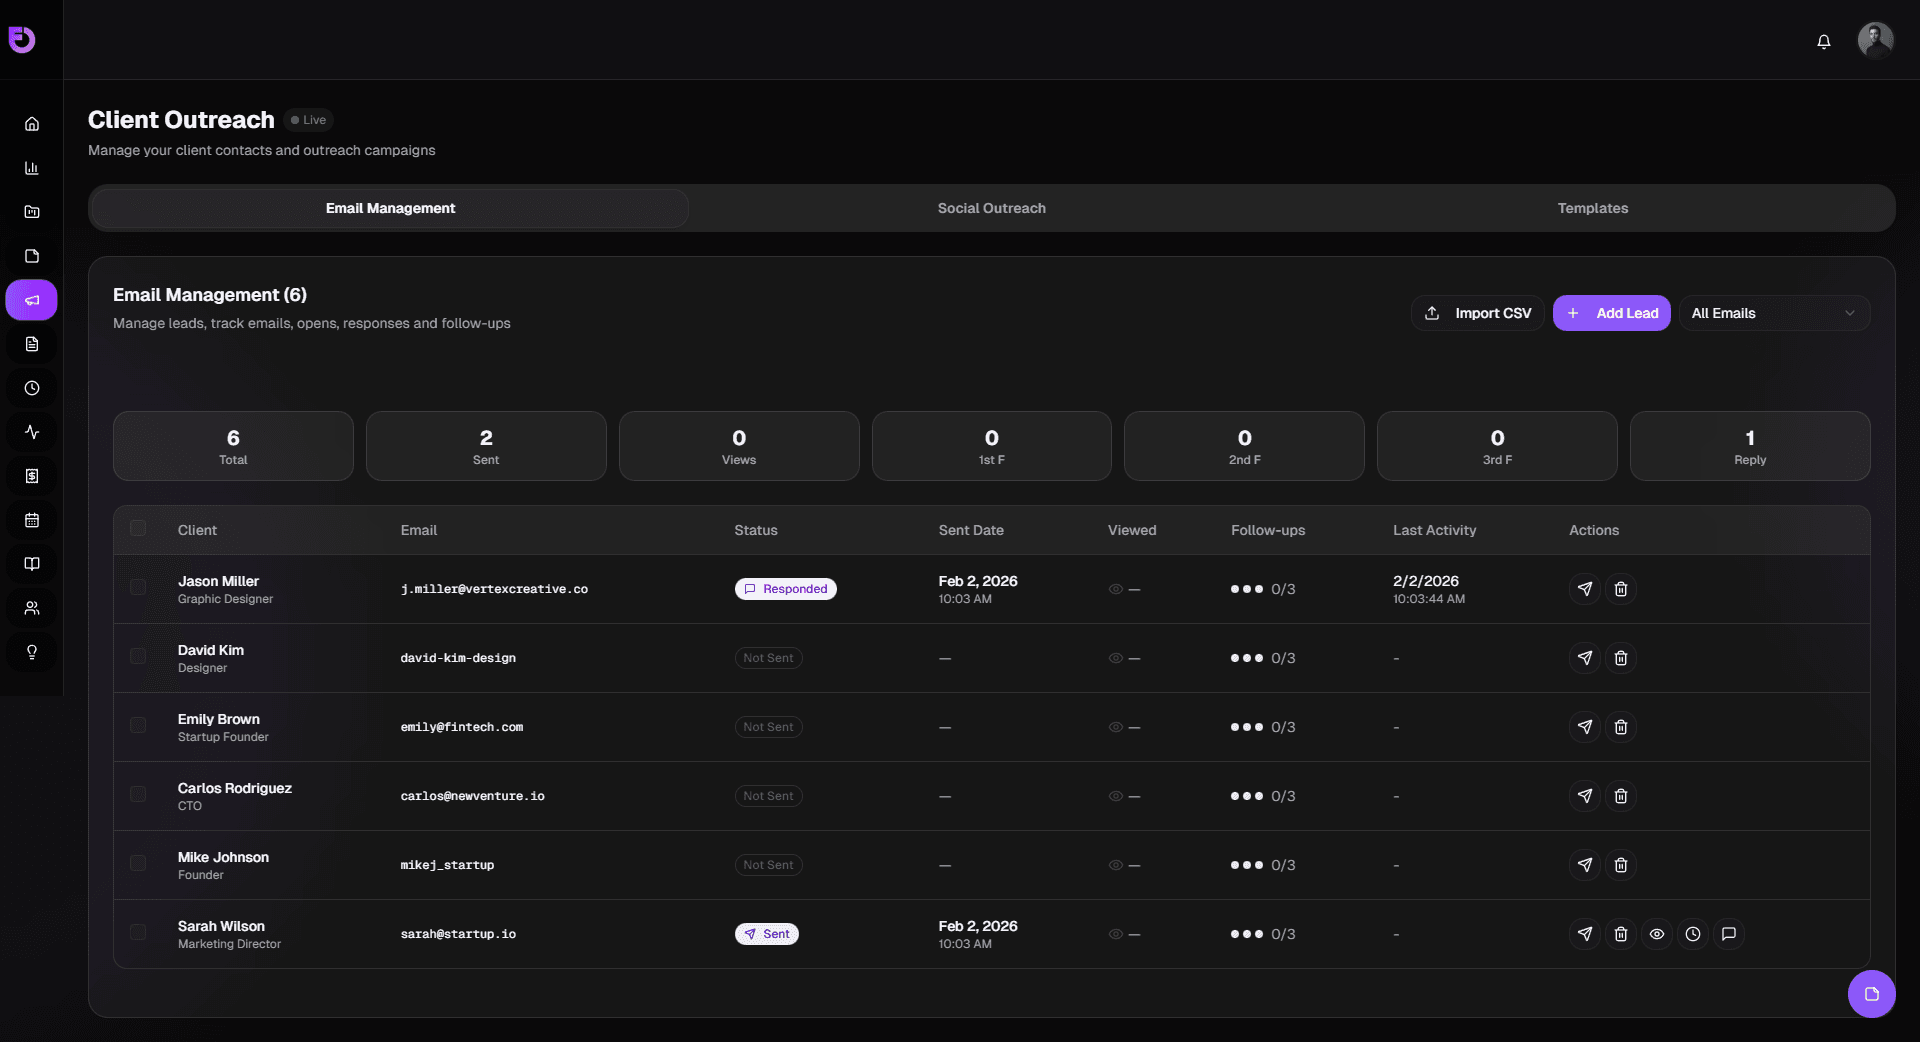The width and height of the screenshot is (1920, 1042).
Task: Click the Reply stat card
Action: tap(1749, 446)
